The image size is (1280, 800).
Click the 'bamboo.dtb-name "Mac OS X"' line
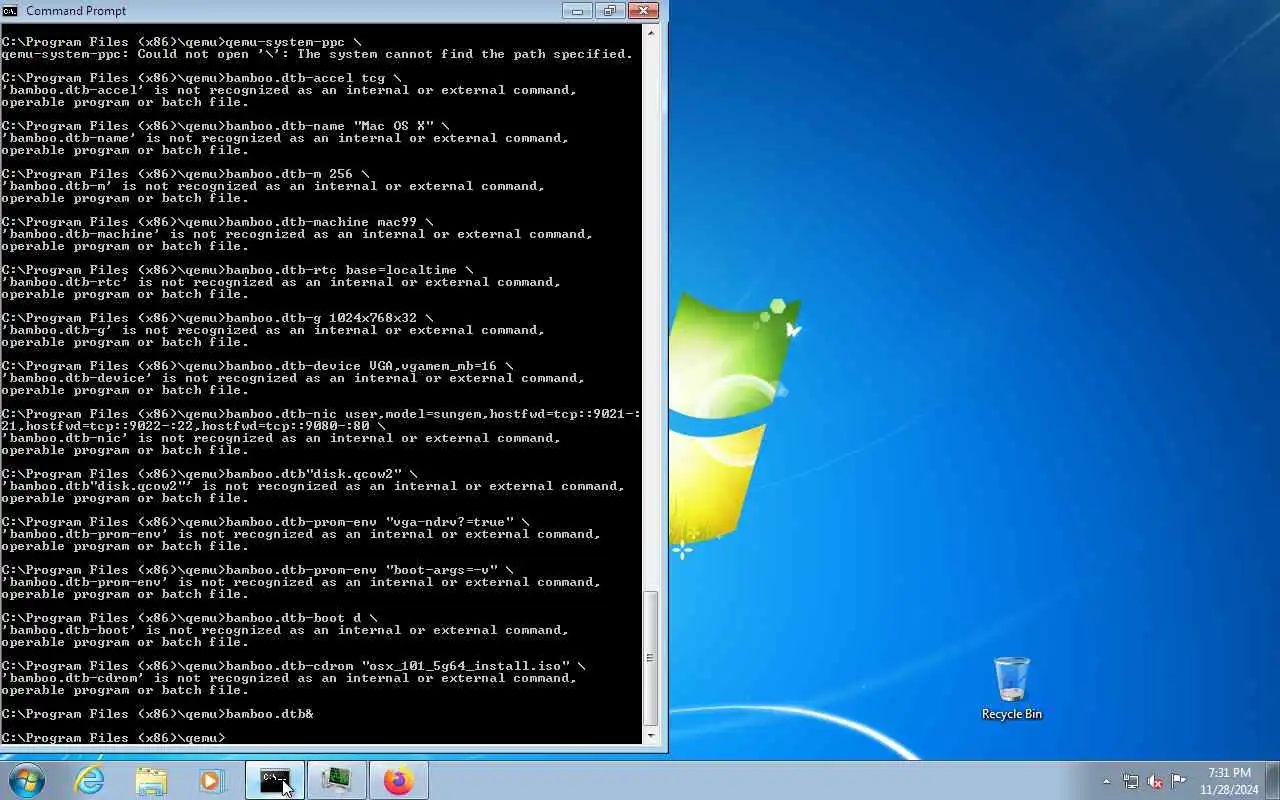(x=225, y=126)
